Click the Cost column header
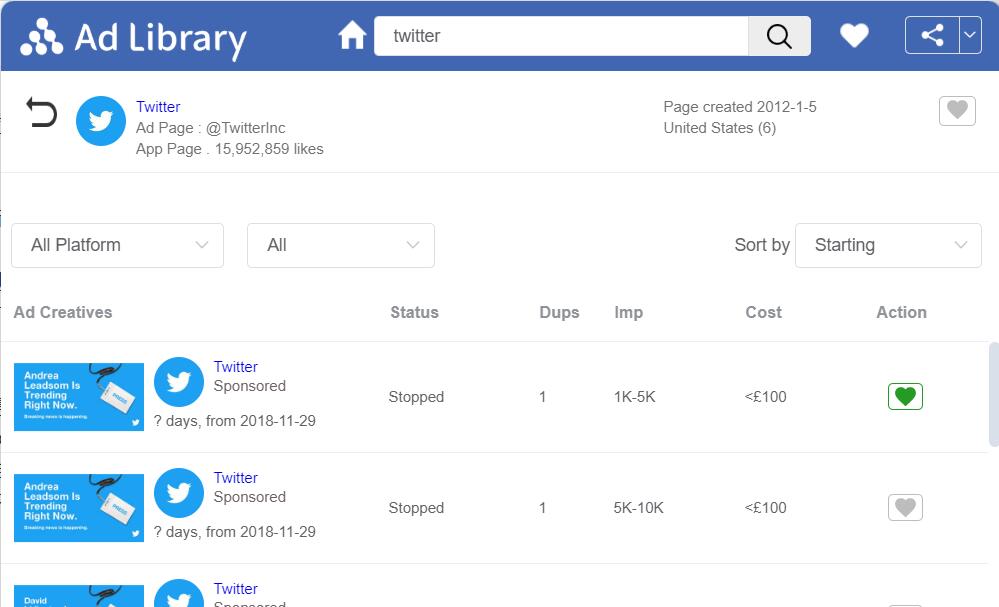999x607 pixels. coord(763,312)
